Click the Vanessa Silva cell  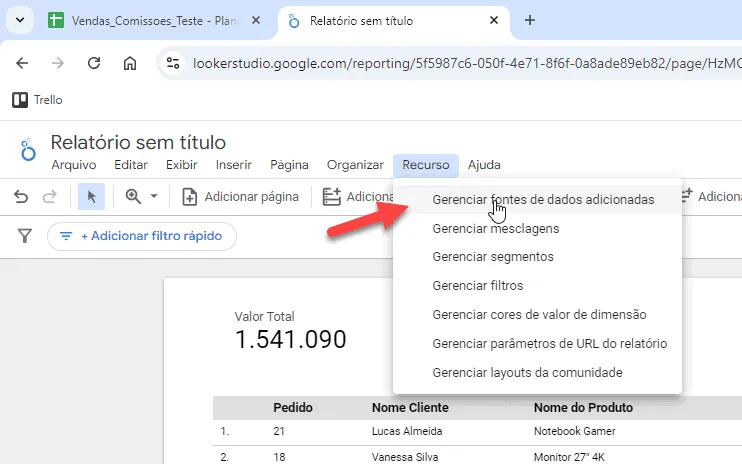pos(405,457)
